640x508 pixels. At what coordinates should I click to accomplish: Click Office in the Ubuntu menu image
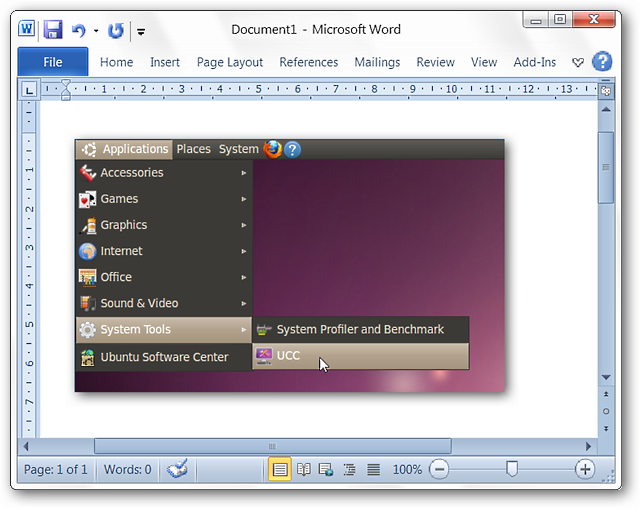164,277
